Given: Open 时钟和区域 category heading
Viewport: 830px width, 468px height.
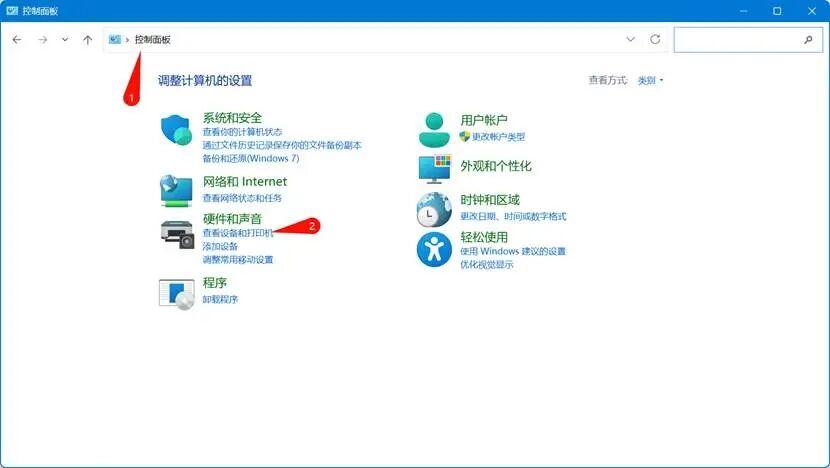Looking at the screenshot, I should 490,200.
